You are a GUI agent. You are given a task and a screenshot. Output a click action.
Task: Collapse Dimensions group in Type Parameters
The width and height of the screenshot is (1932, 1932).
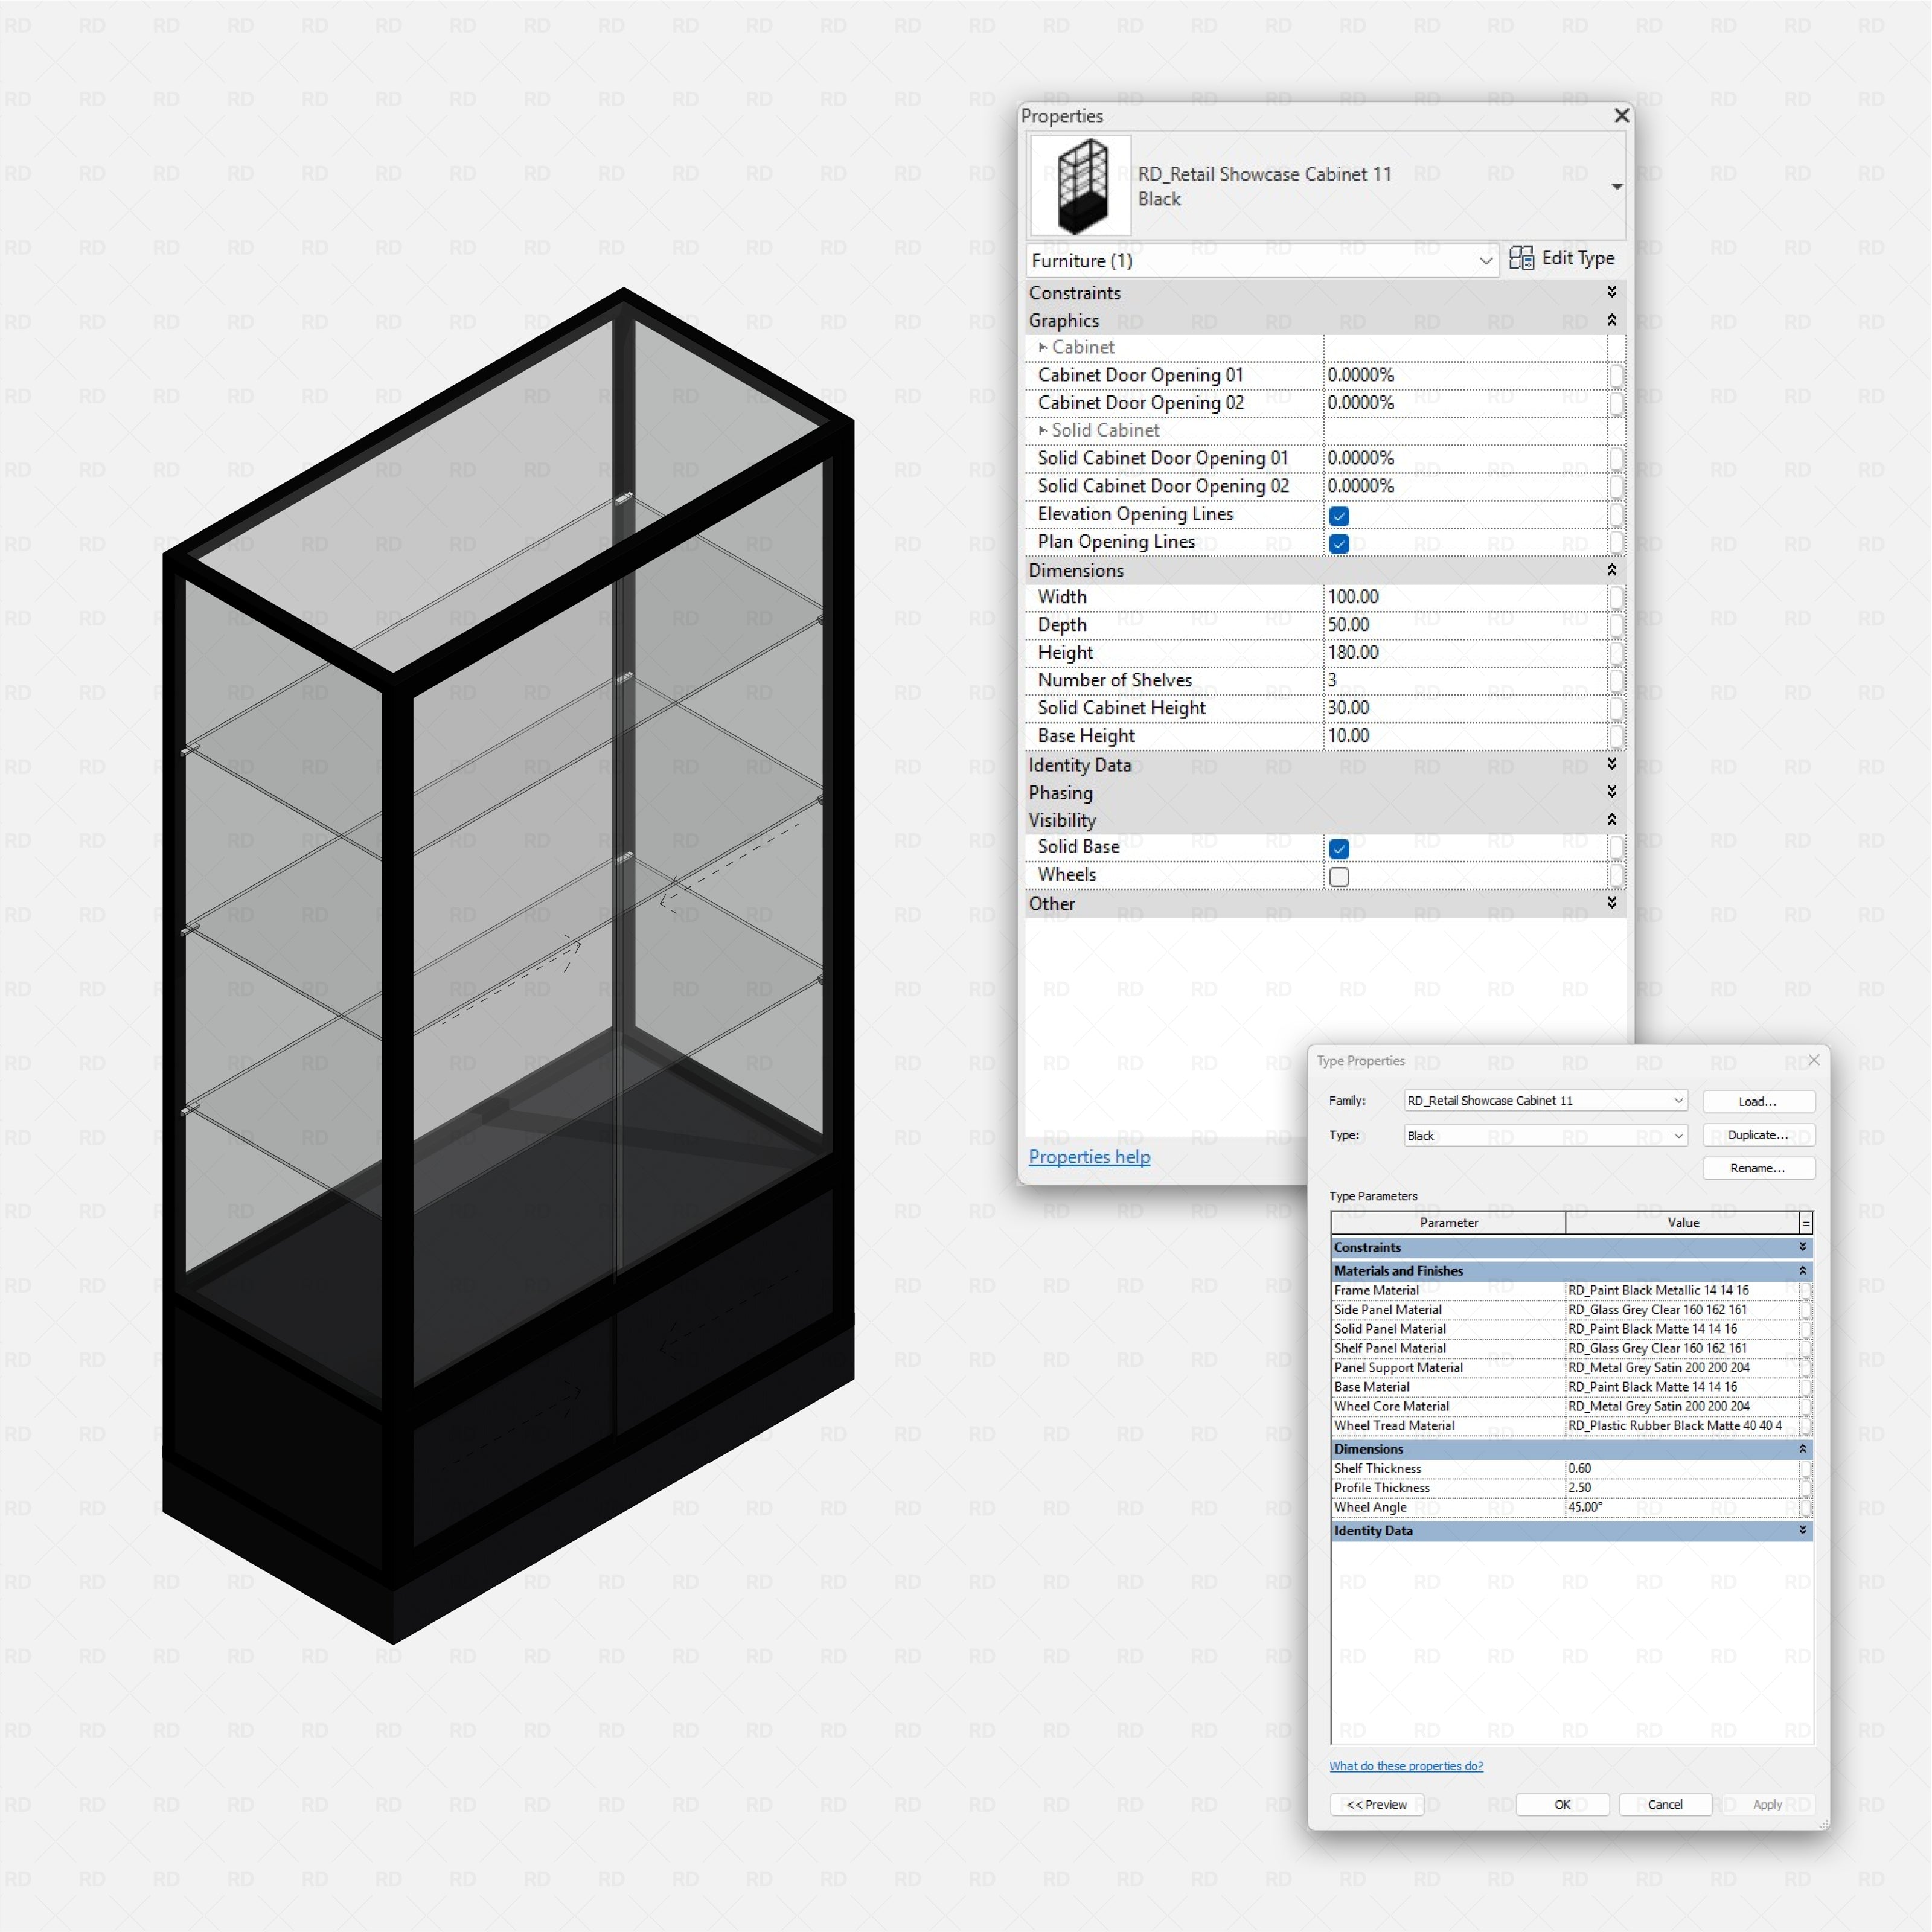[x=1803, y=1449]
